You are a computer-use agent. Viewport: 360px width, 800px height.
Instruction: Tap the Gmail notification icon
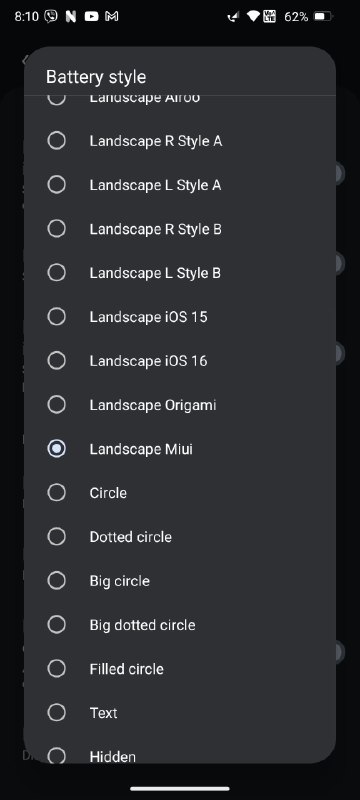point(111,16)
